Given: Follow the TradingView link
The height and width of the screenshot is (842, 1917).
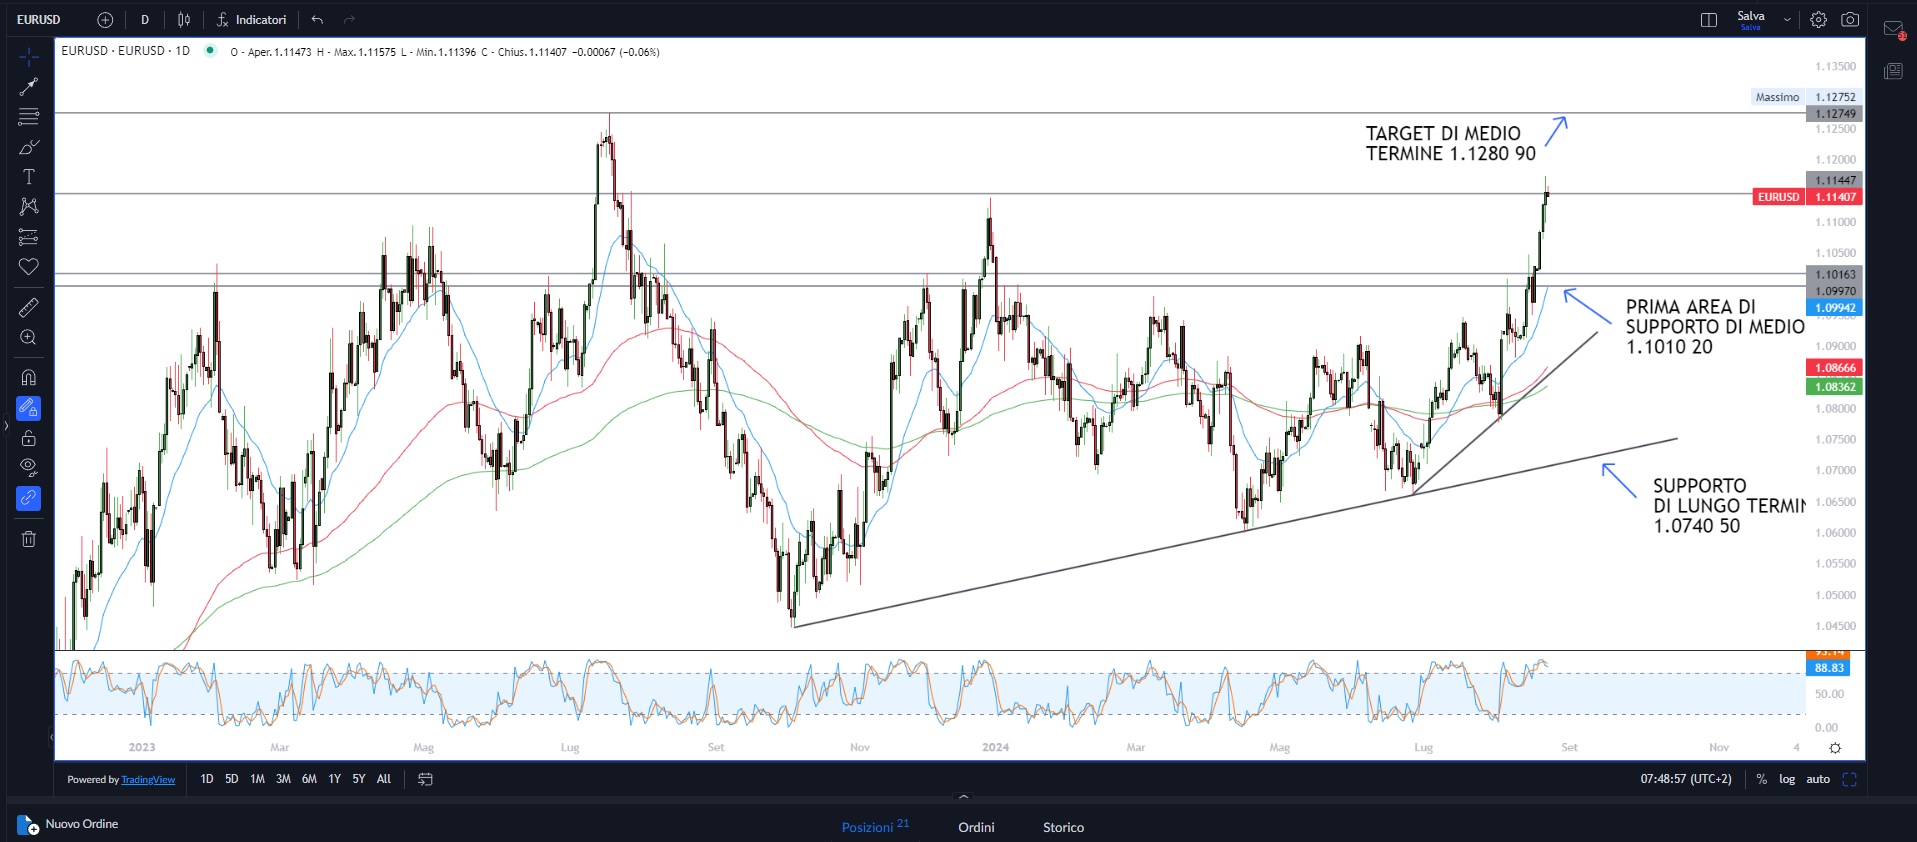Looking at the screenshot, I should click(148, 780).
